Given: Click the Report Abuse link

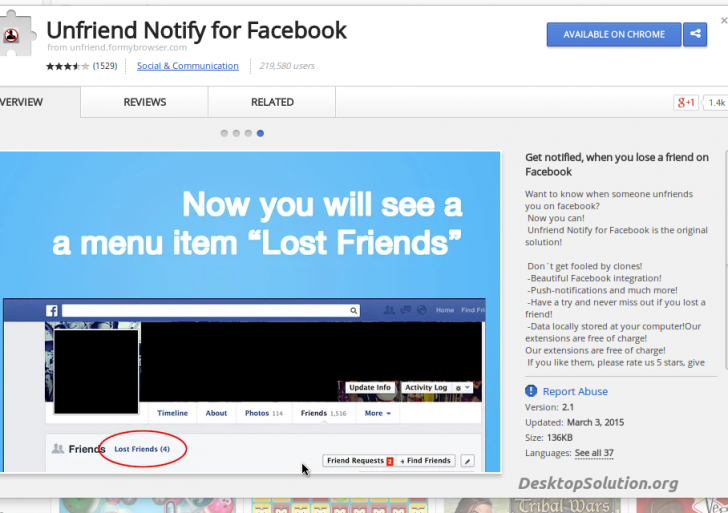Looking at the screenshot, I should click(575, 391).
